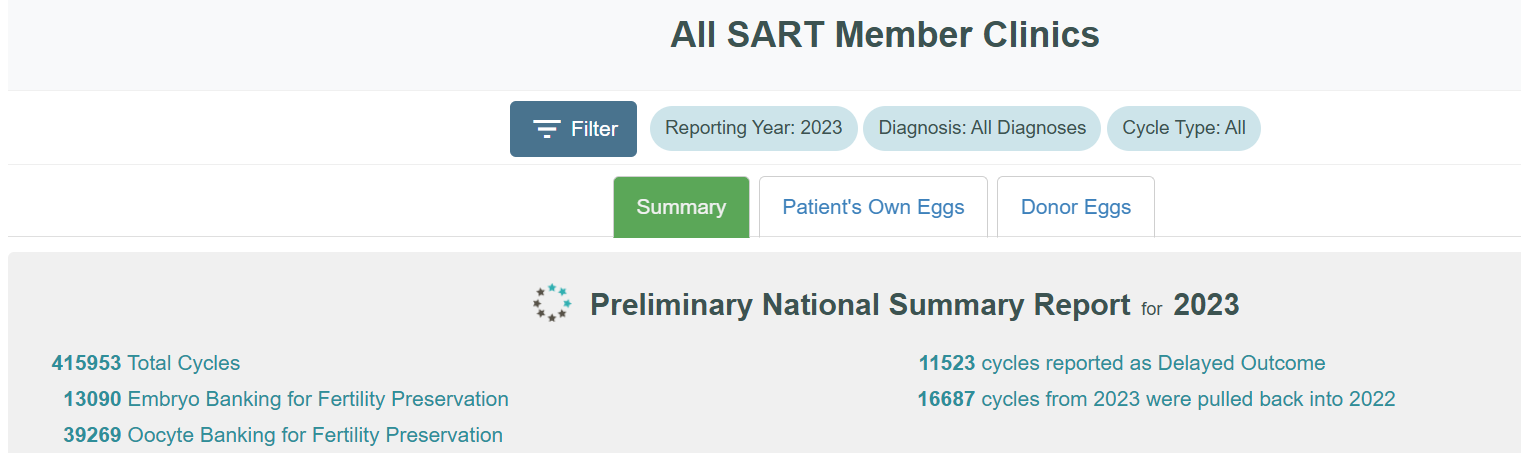
Task: Switch to the Summary tab
Action: pyautogui.click(x=681, y=207)
